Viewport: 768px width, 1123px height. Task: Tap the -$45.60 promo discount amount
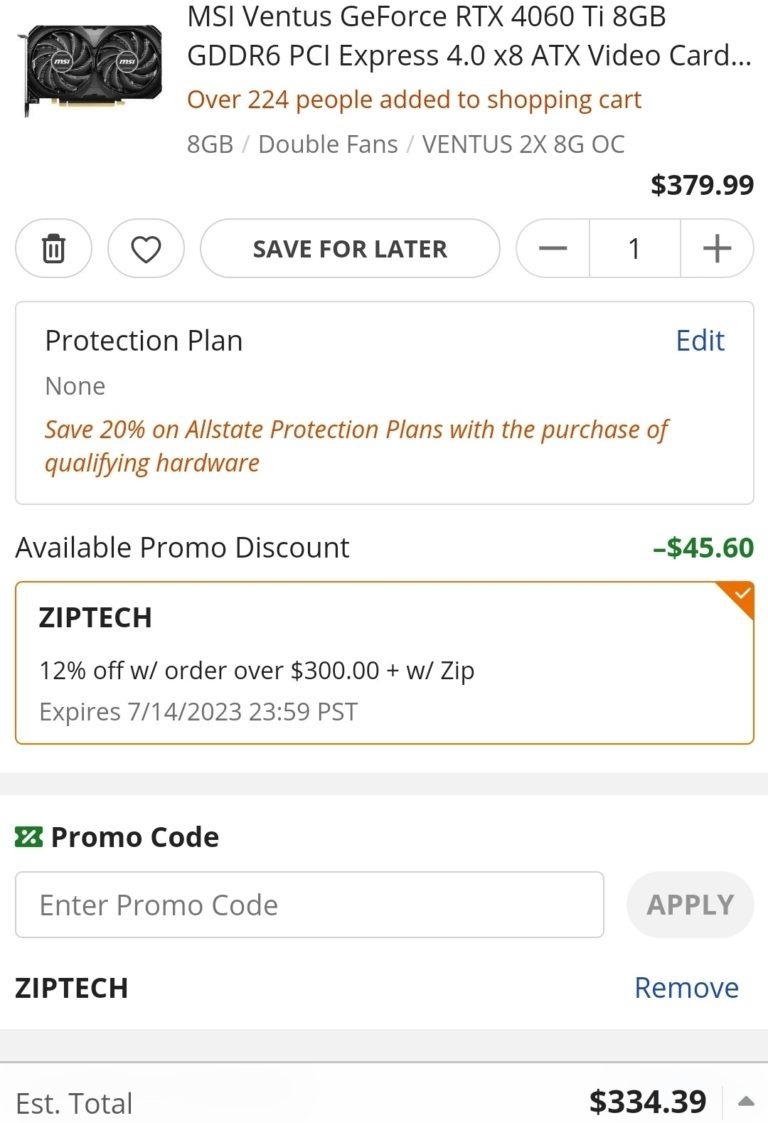pos(703,548)
